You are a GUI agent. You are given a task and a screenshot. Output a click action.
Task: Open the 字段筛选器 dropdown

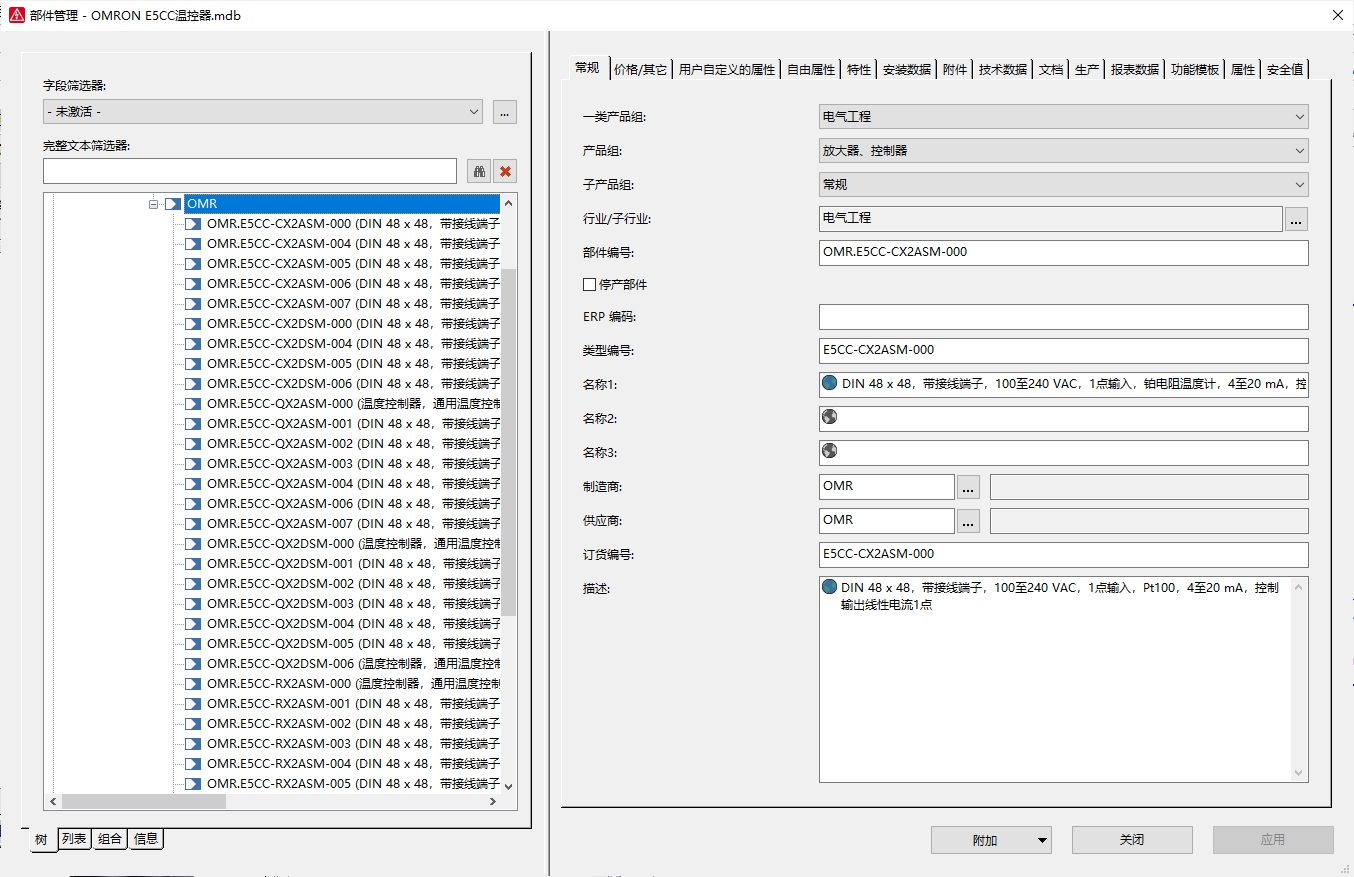pos(474,112)
